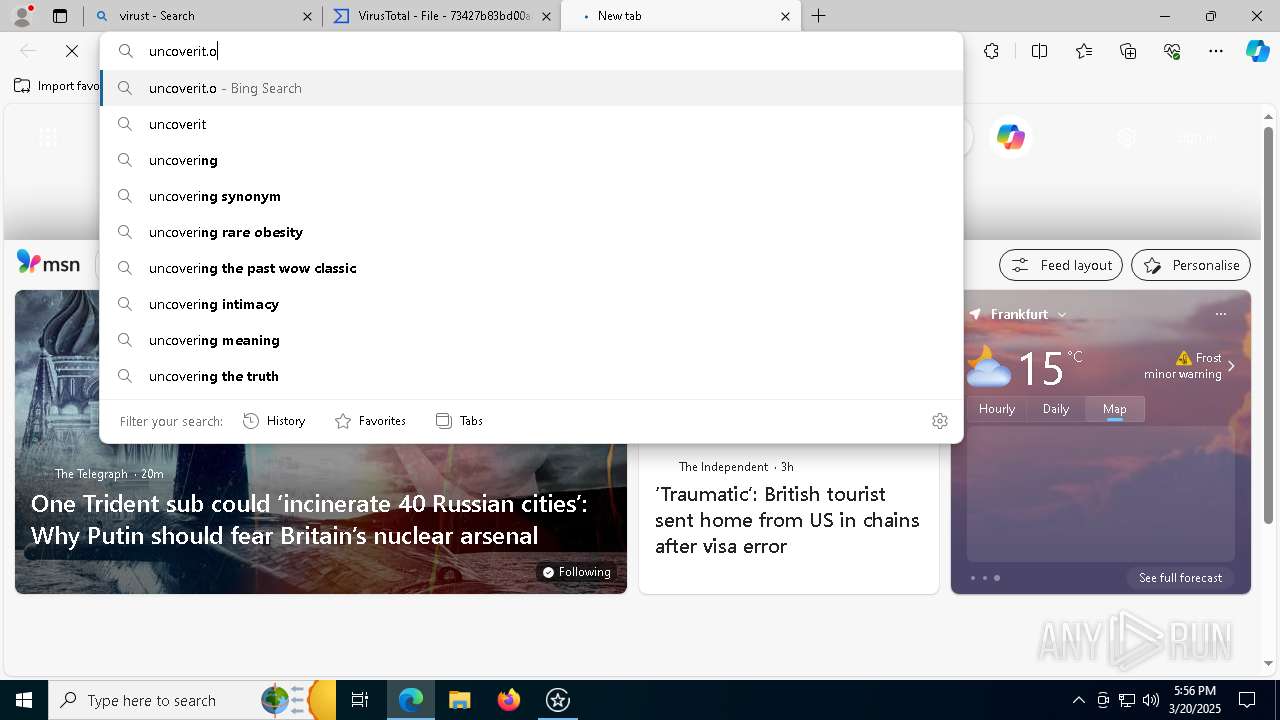Select uncovering the past wow classic suggestion
The image size is (1280, 720).
point(532,268)
